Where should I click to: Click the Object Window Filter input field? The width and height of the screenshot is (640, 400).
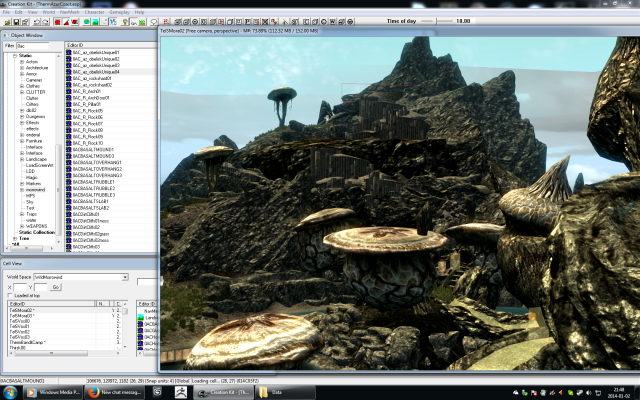pos(33,46)
